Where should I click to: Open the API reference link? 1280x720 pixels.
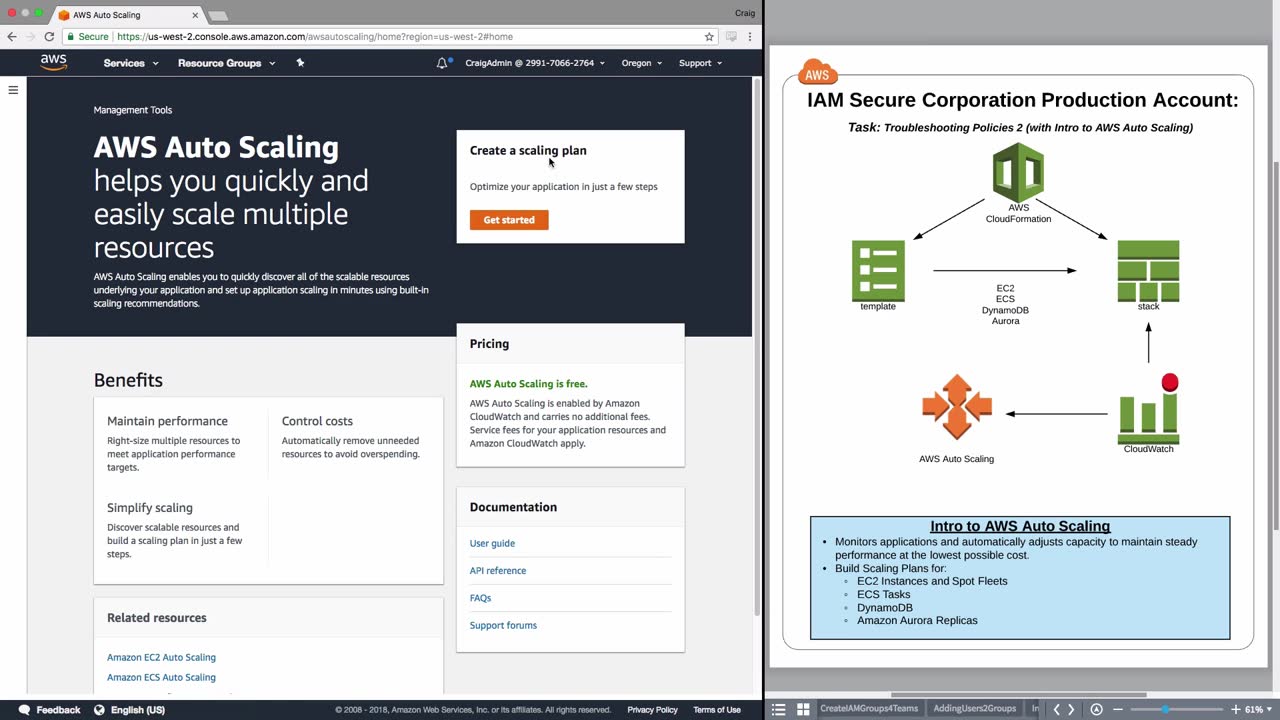point(498,570)
